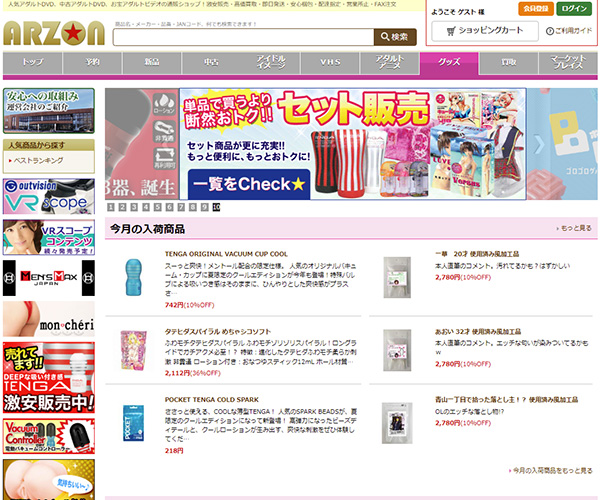Image resolution: width=600 pixels, height=500 pixels.
Task: Click the タテヒダスパイラル product image
Action: (134, 350)
